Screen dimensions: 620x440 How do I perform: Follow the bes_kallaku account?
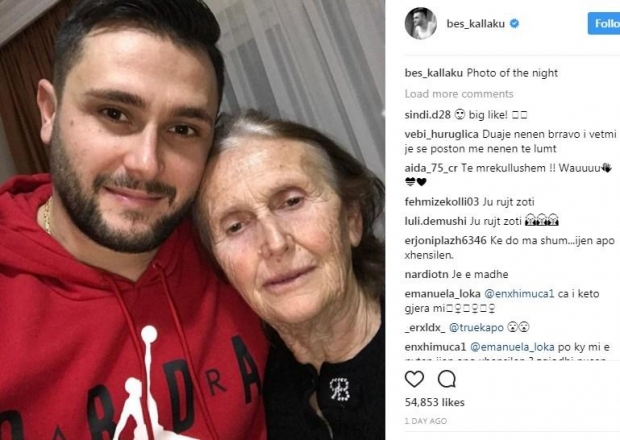[604, 23]
